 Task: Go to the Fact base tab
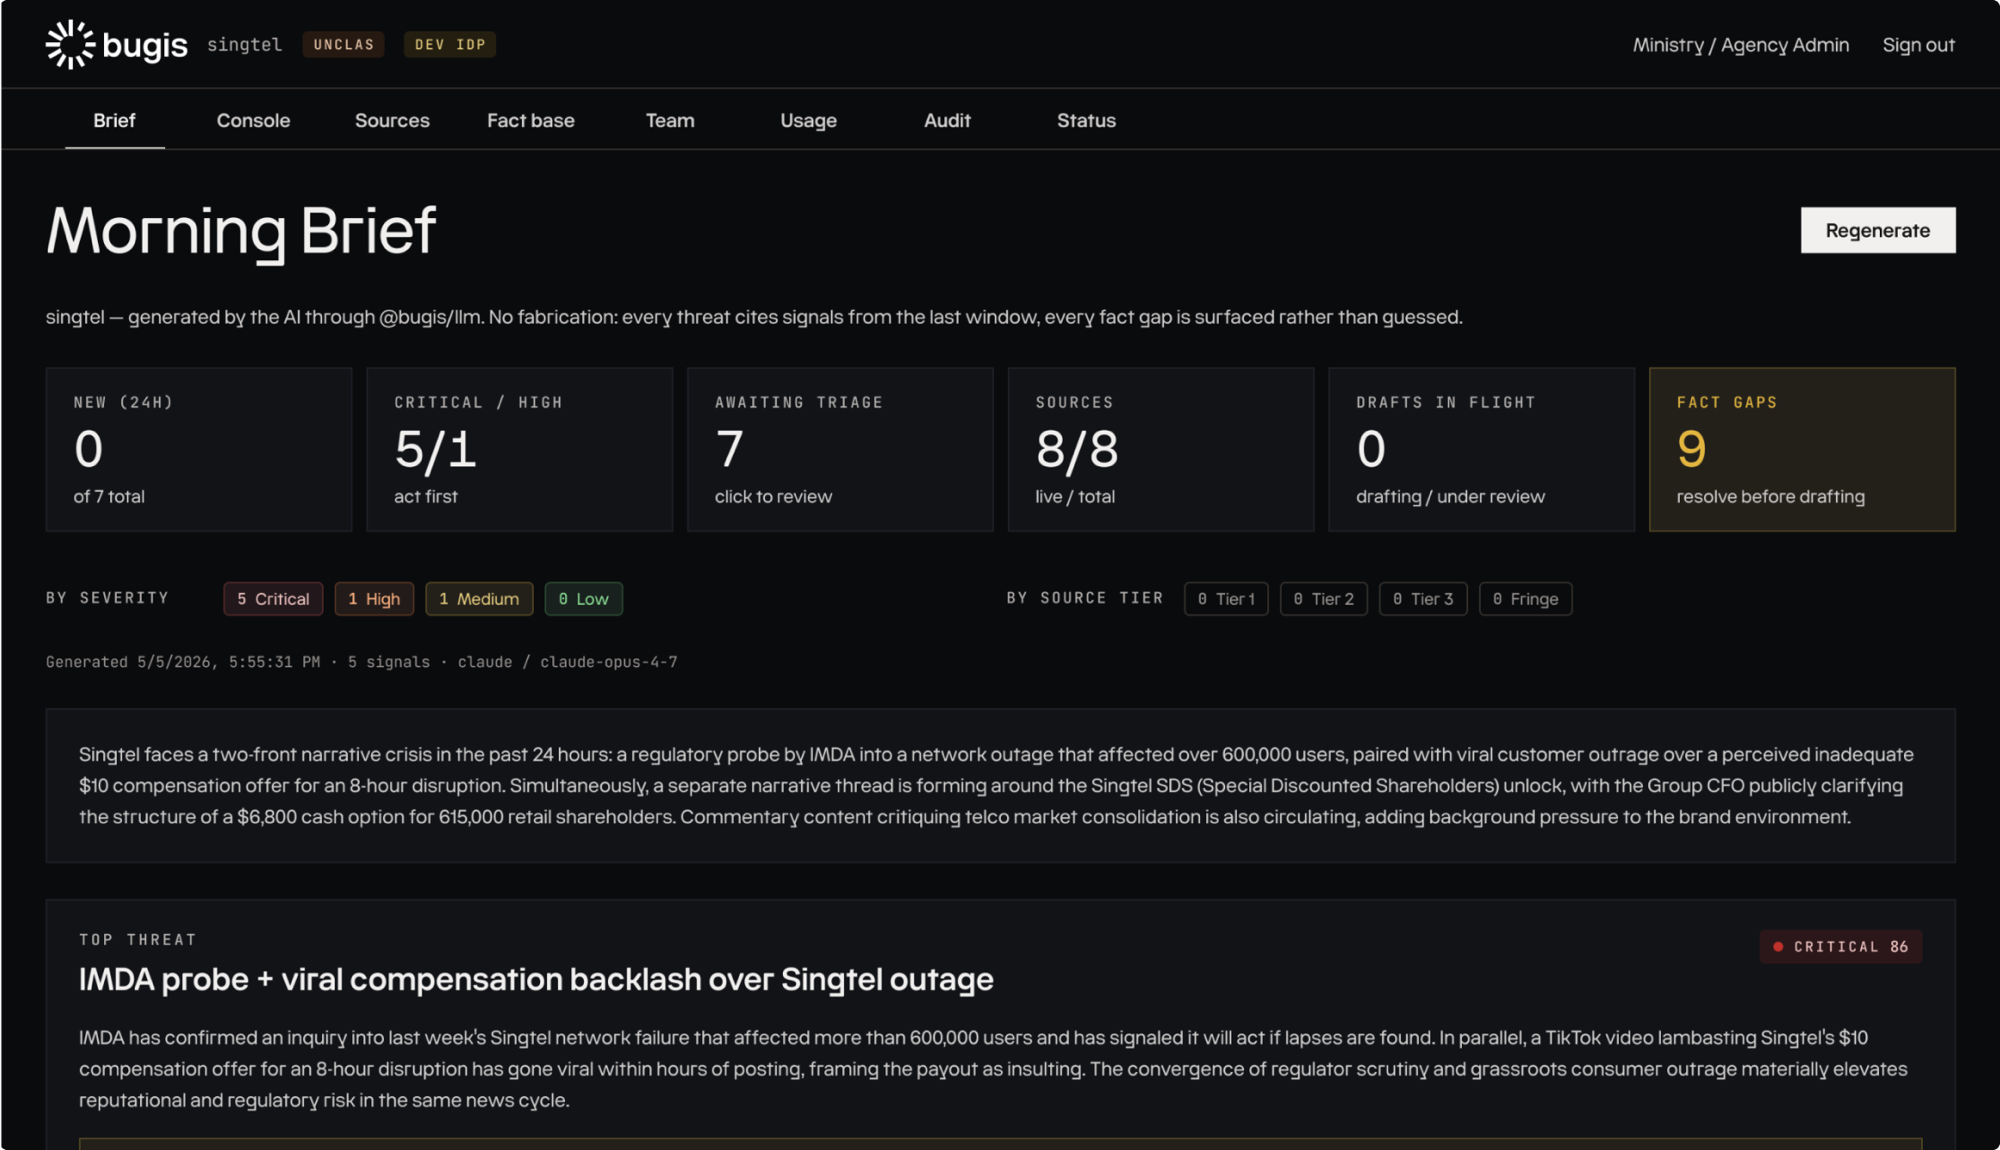pyautogui.click(x=531, y=120)
